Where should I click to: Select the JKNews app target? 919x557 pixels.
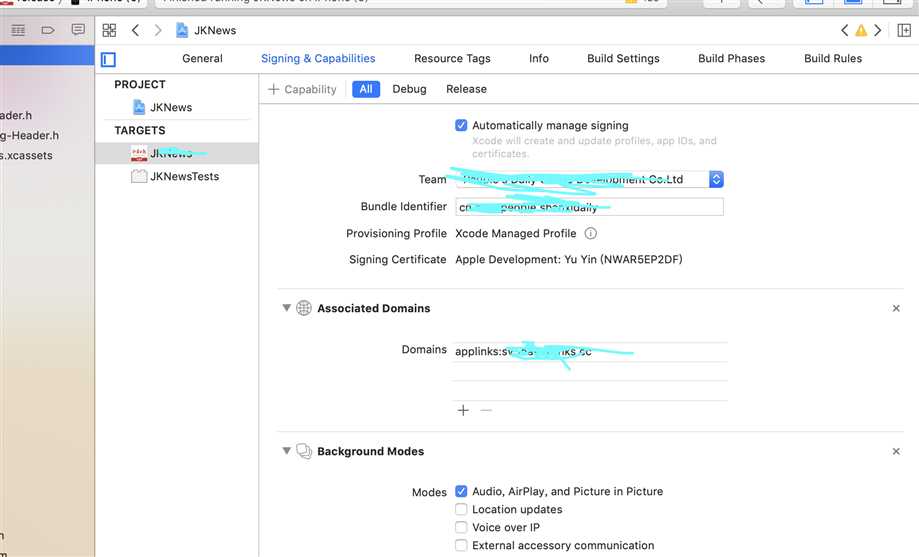176,154
